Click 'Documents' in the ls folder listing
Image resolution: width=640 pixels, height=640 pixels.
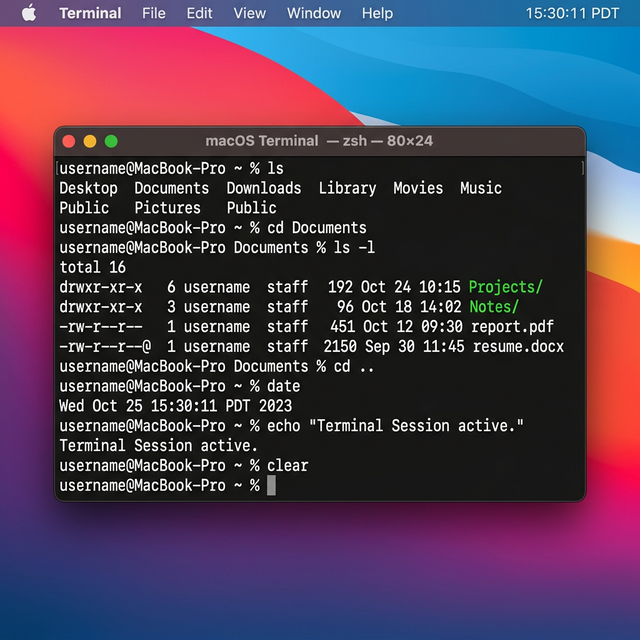pyautogui.click(x=171, y=188)
